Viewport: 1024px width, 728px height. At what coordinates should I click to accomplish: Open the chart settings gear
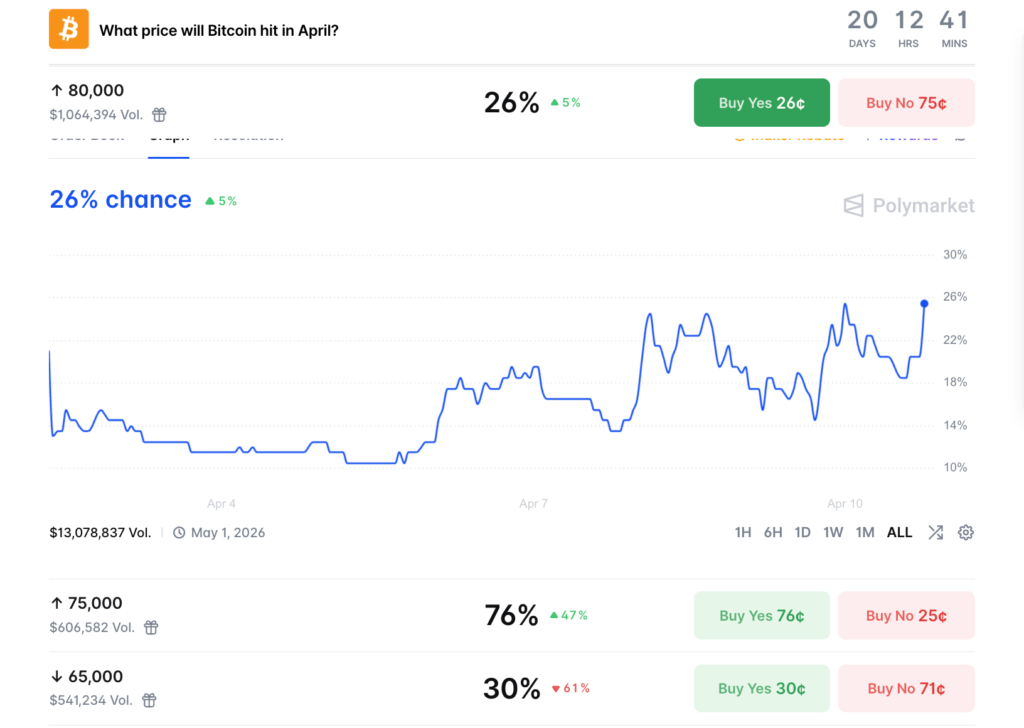click(x=965, y=532)
